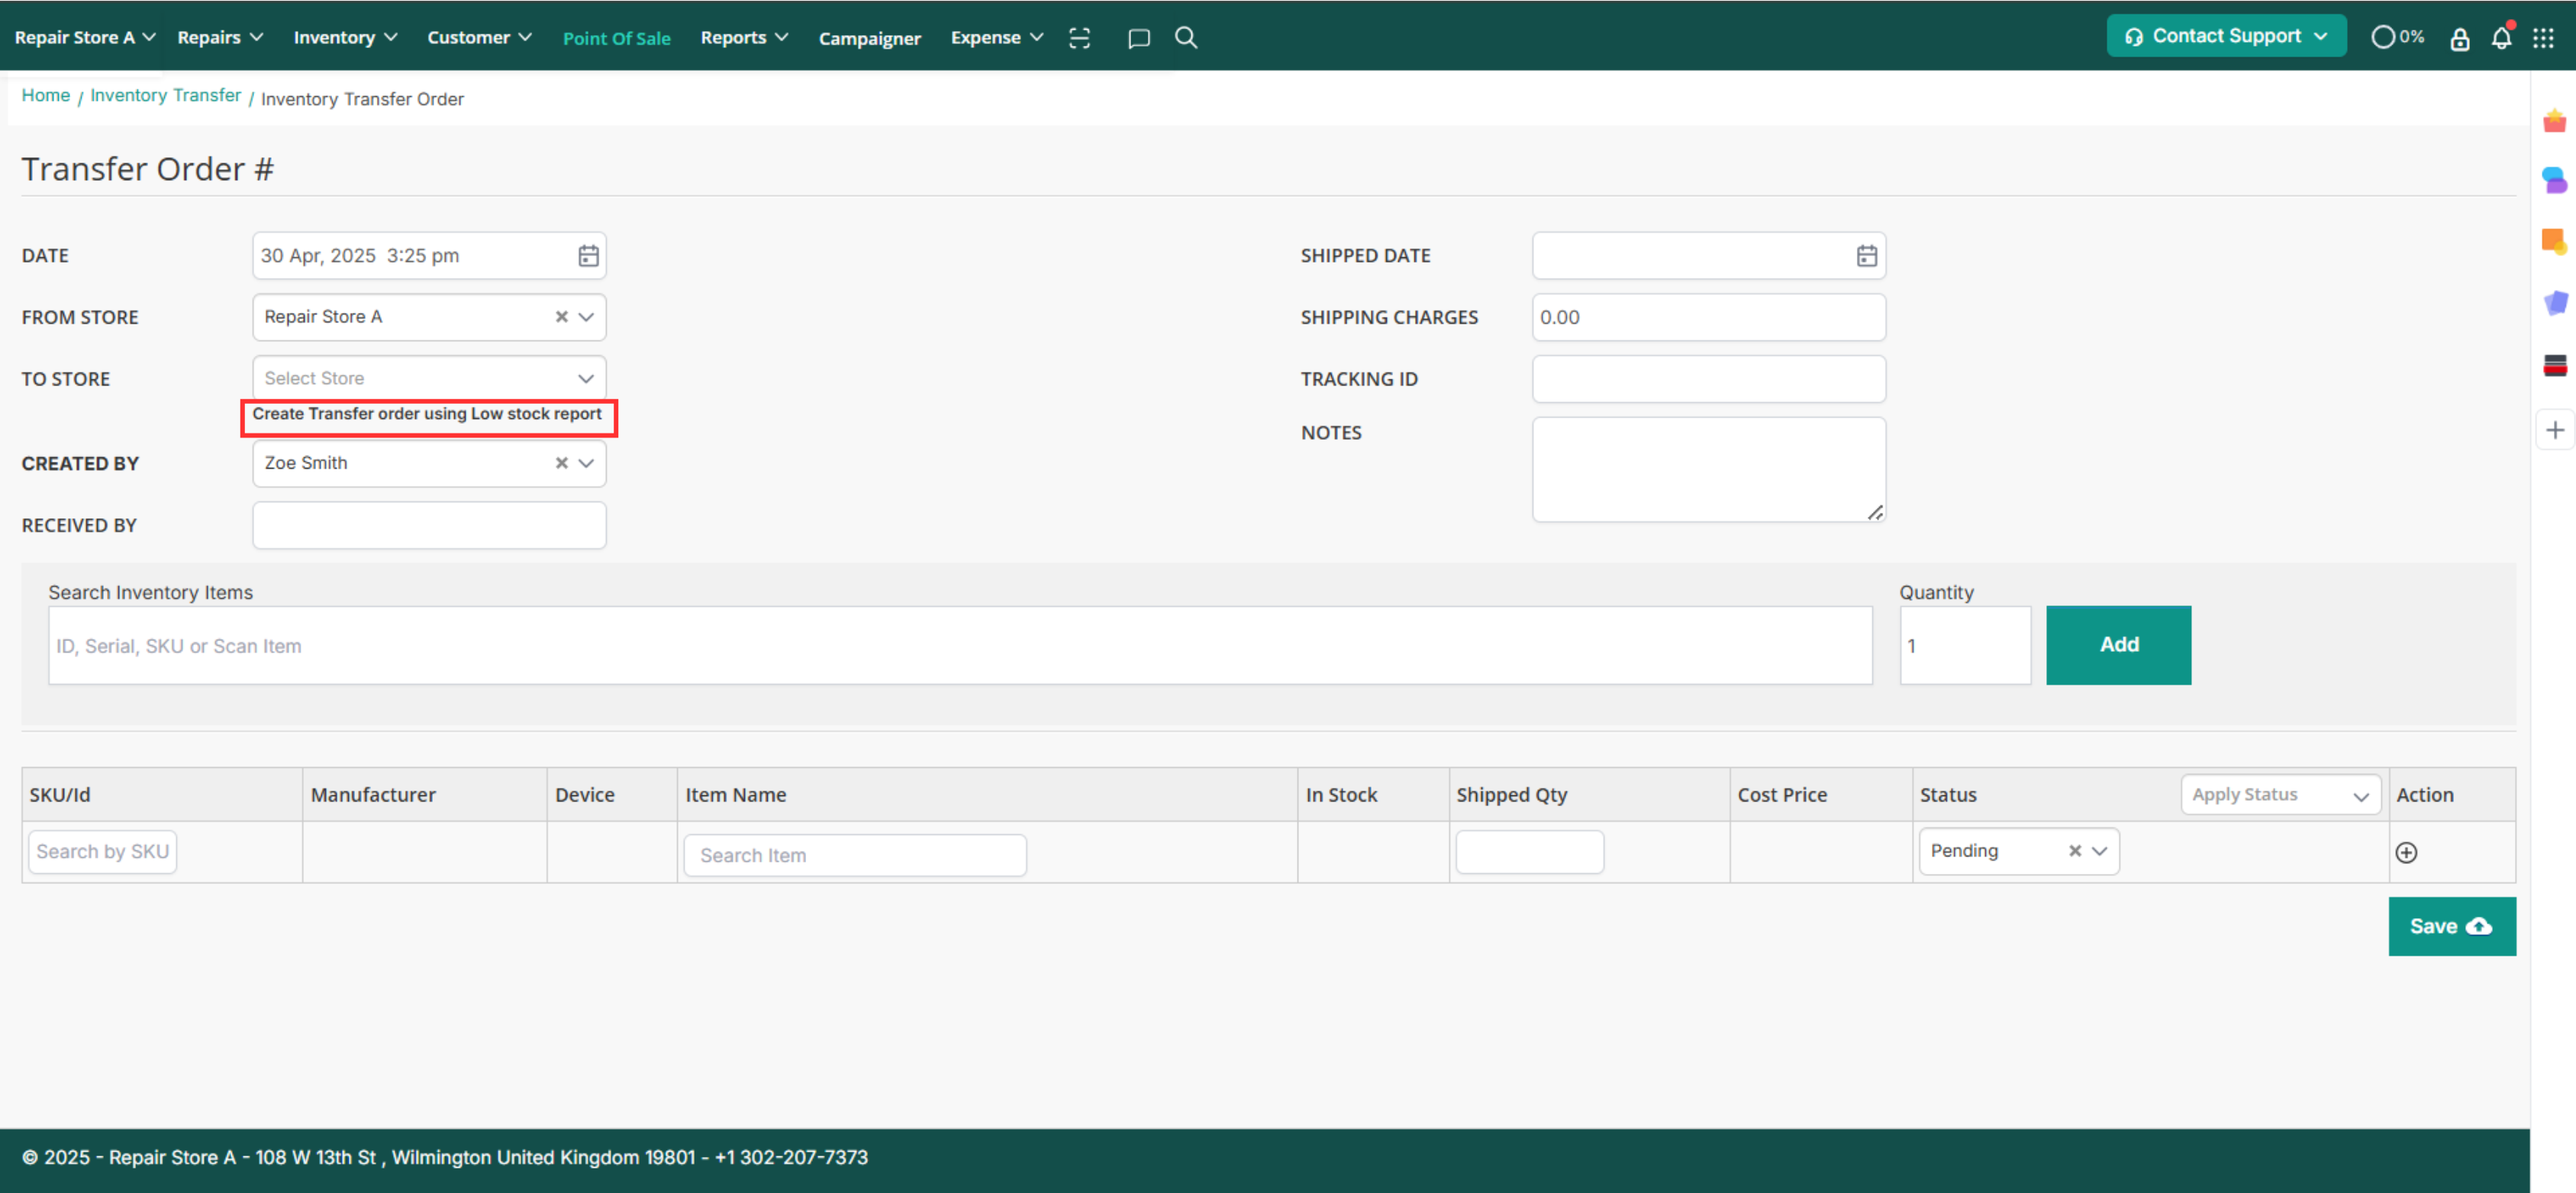
Task: Click the RECEIVED BY field
Action: click(429, 526)
